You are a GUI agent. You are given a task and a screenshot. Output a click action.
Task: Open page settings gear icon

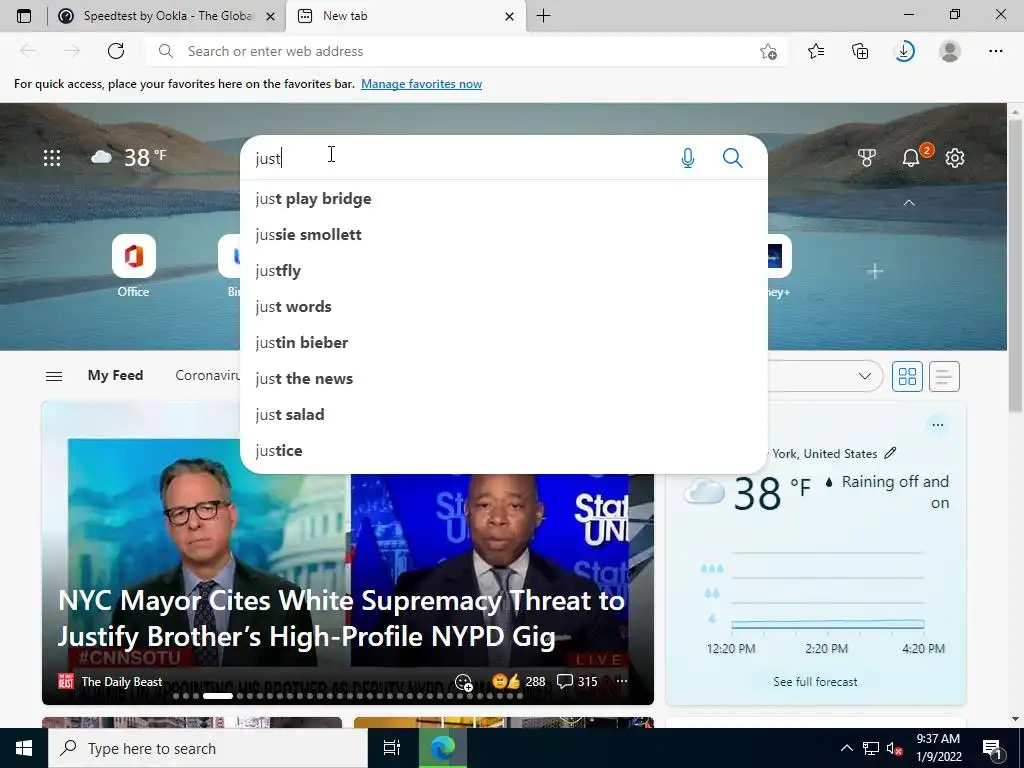point(955,158)
